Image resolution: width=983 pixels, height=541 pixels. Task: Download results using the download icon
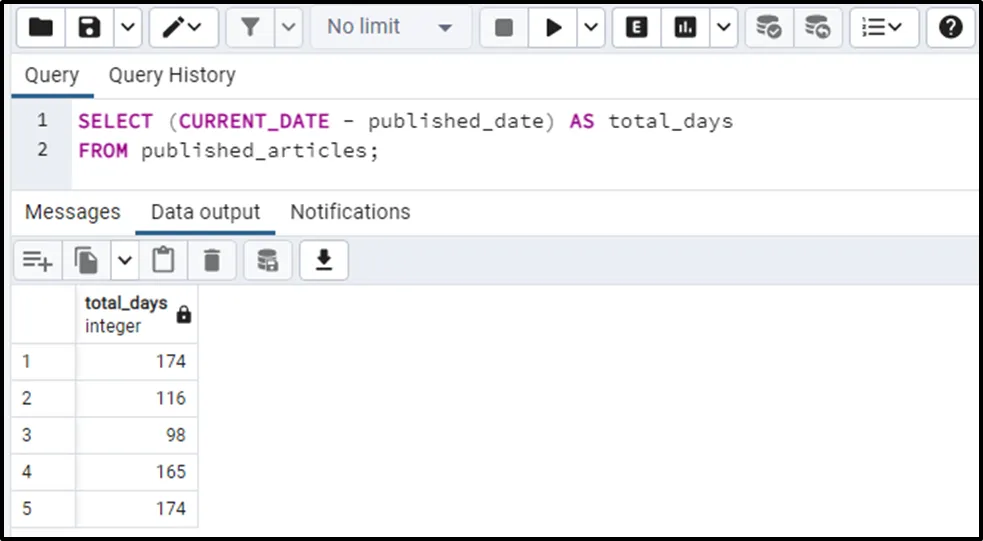coord(323,261)
